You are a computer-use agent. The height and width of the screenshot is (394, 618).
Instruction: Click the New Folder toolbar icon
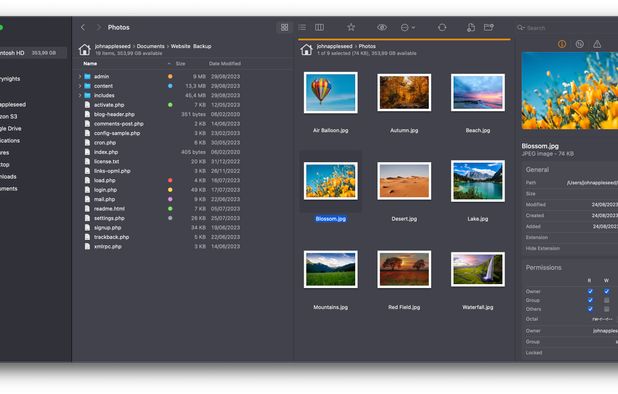click(489, 27)
